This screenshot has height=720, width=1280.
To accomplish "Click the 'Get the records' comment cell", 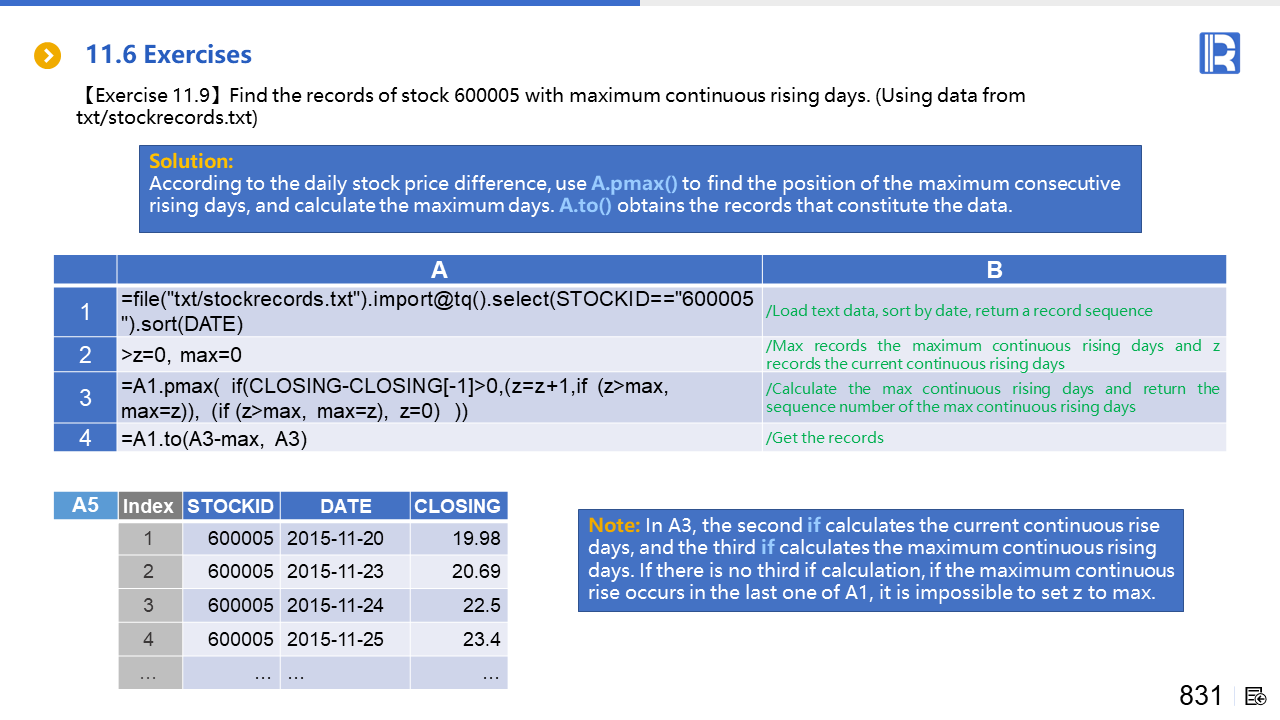I will pos(994,438).
